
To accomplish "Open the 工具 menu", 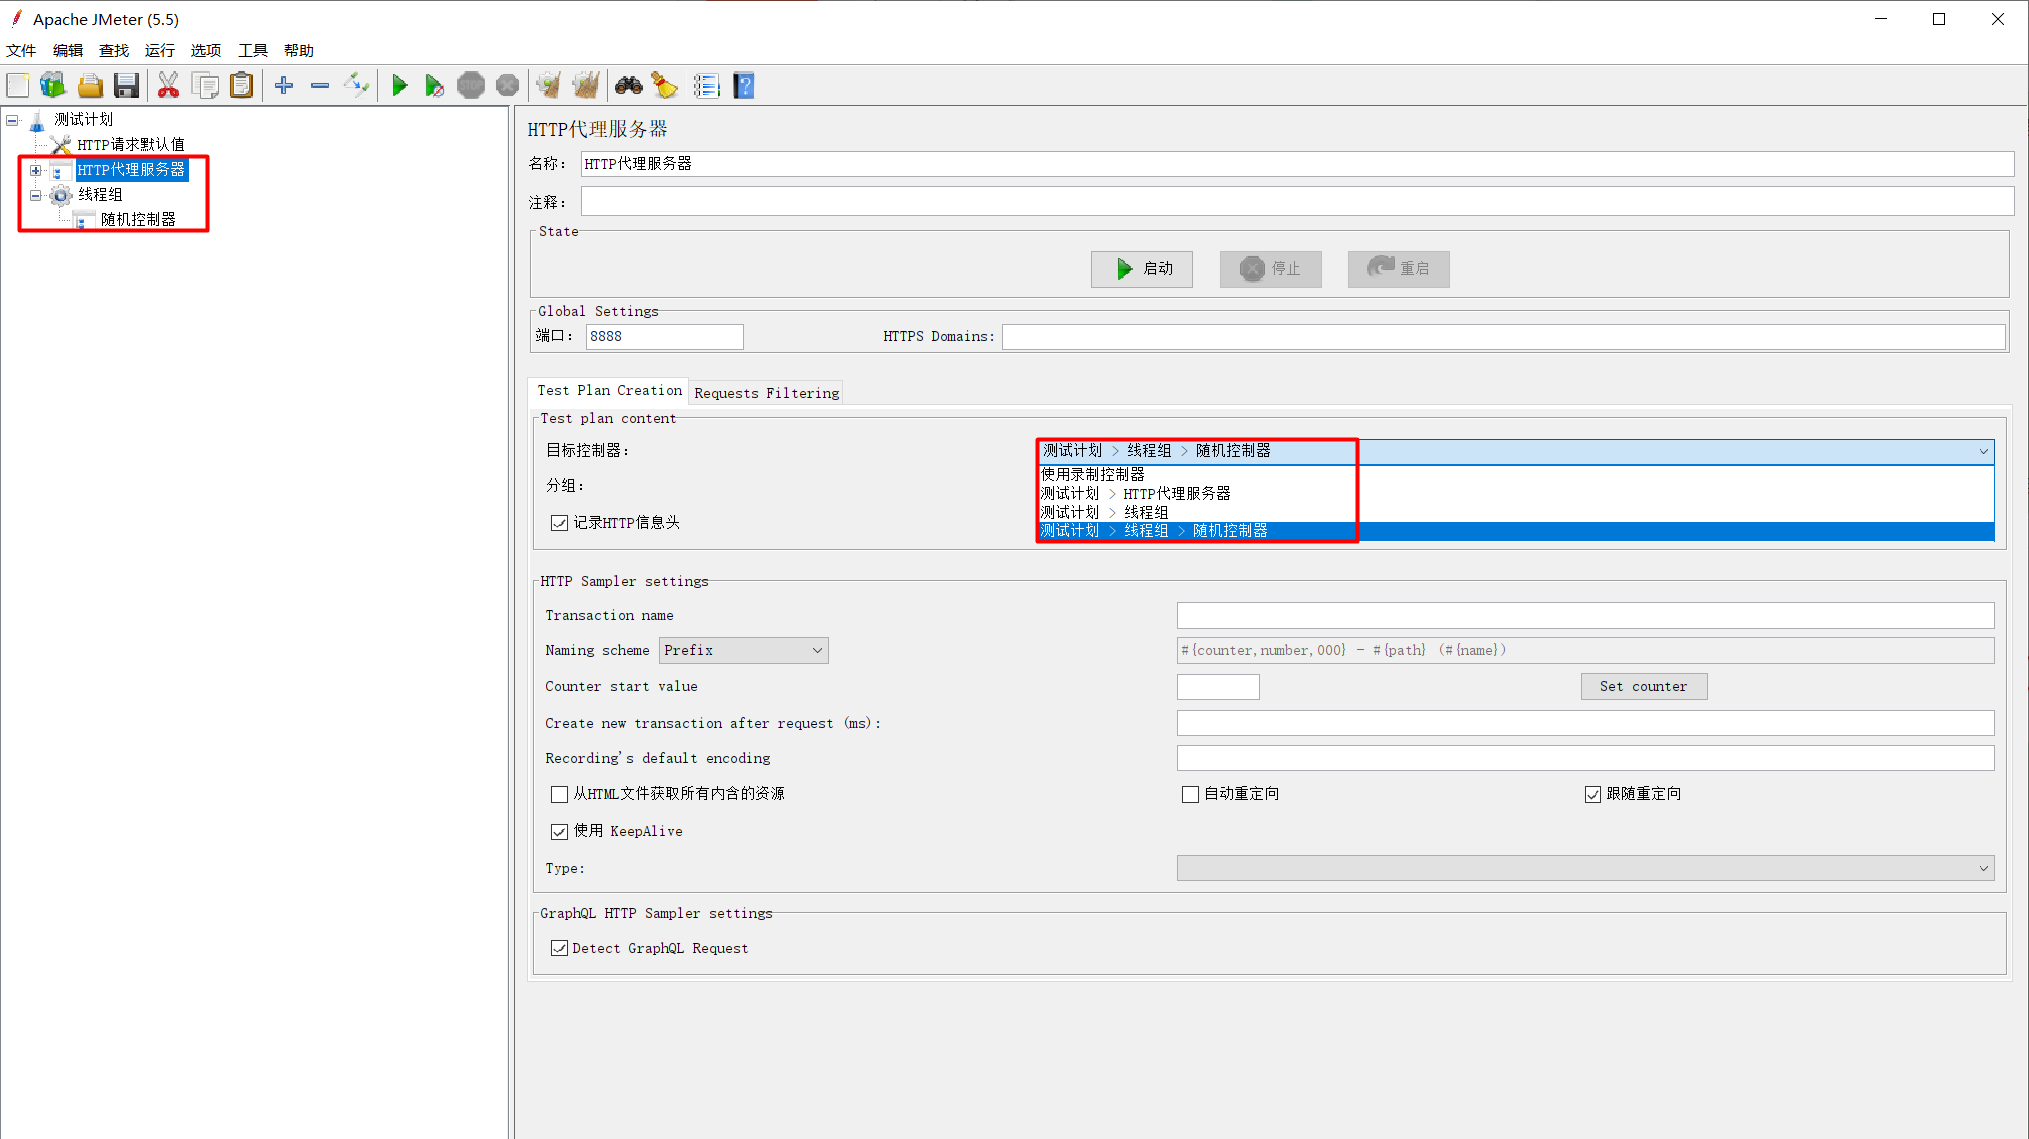I will [x=253, y=50].
